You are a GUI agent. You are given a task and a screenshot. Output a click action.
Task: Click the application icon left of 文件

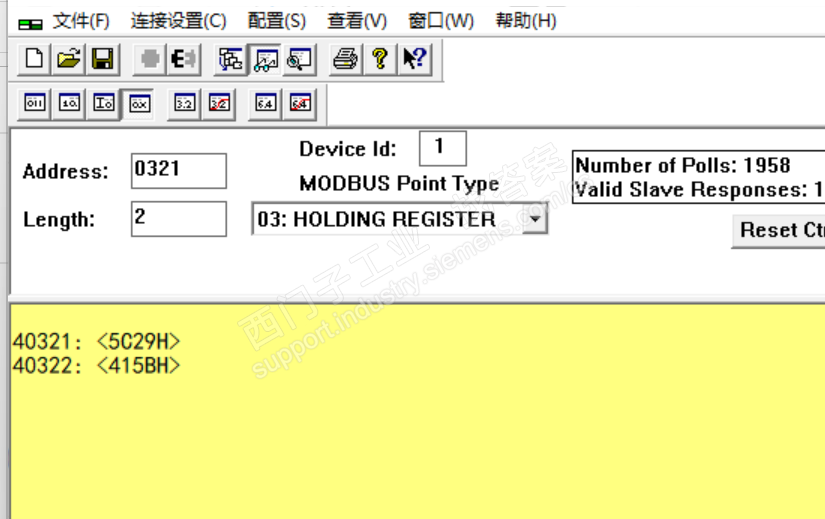pyautogui.click(x=30, y=24)
